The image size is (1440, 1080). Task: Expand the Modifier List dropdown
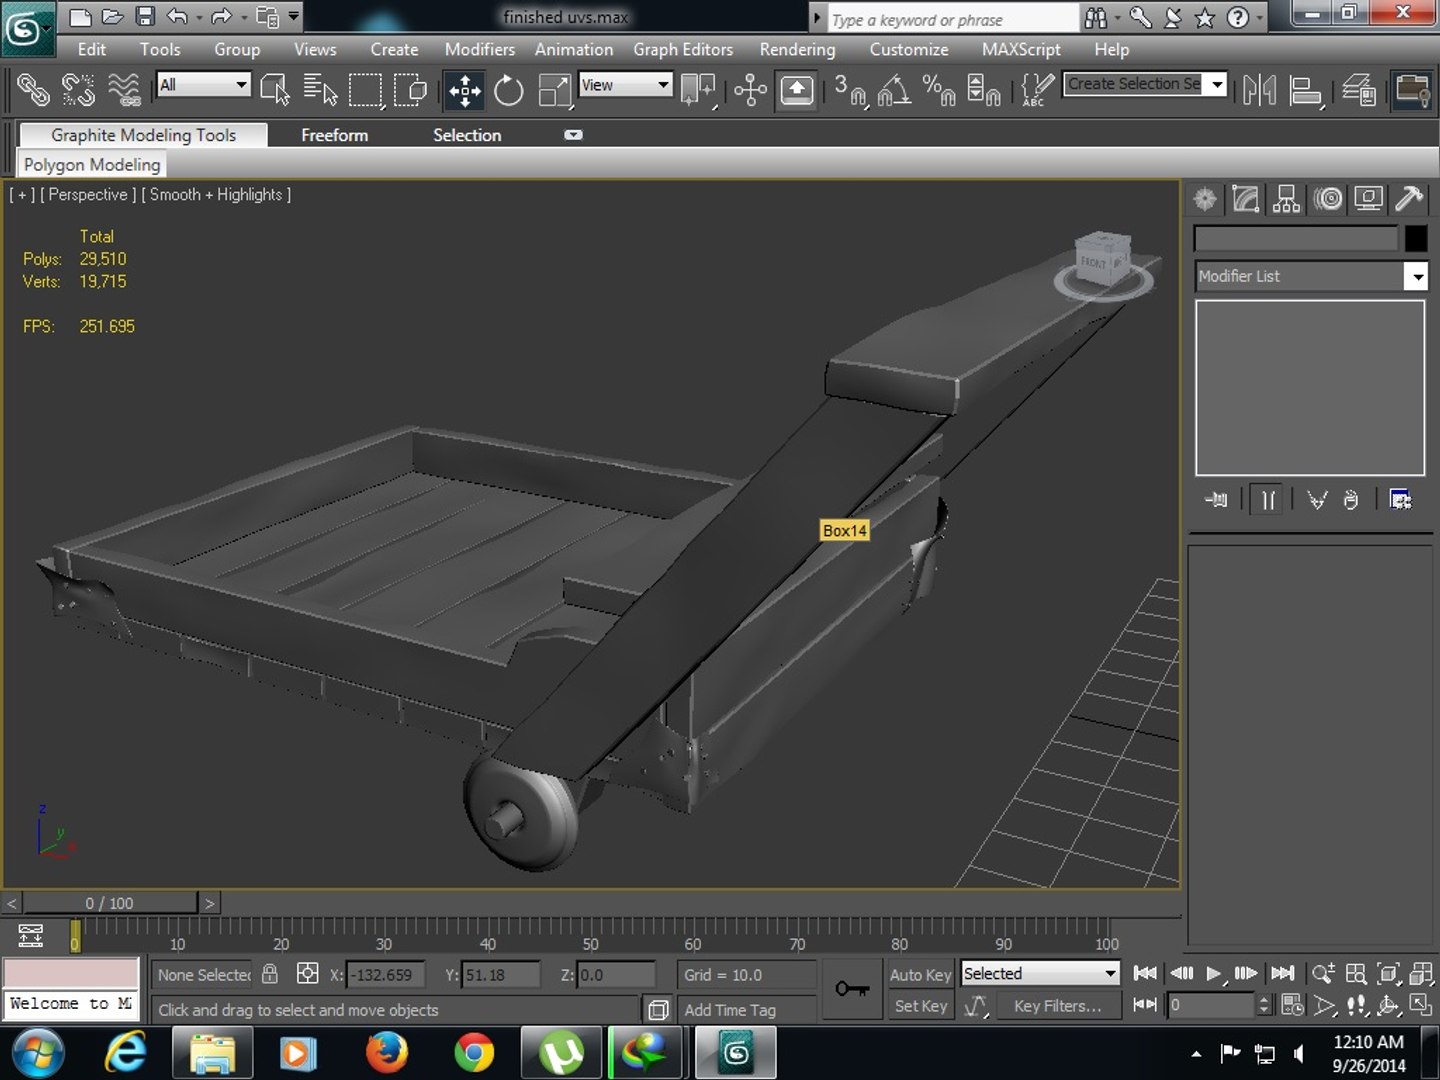tap(1311, 276)
